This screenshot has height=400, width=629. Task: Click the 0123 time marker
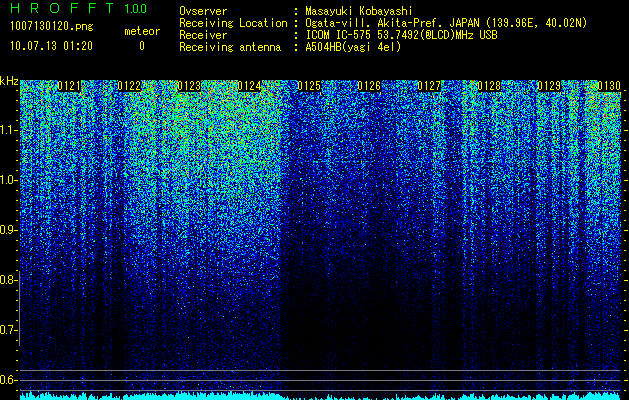tap(189, 86)
